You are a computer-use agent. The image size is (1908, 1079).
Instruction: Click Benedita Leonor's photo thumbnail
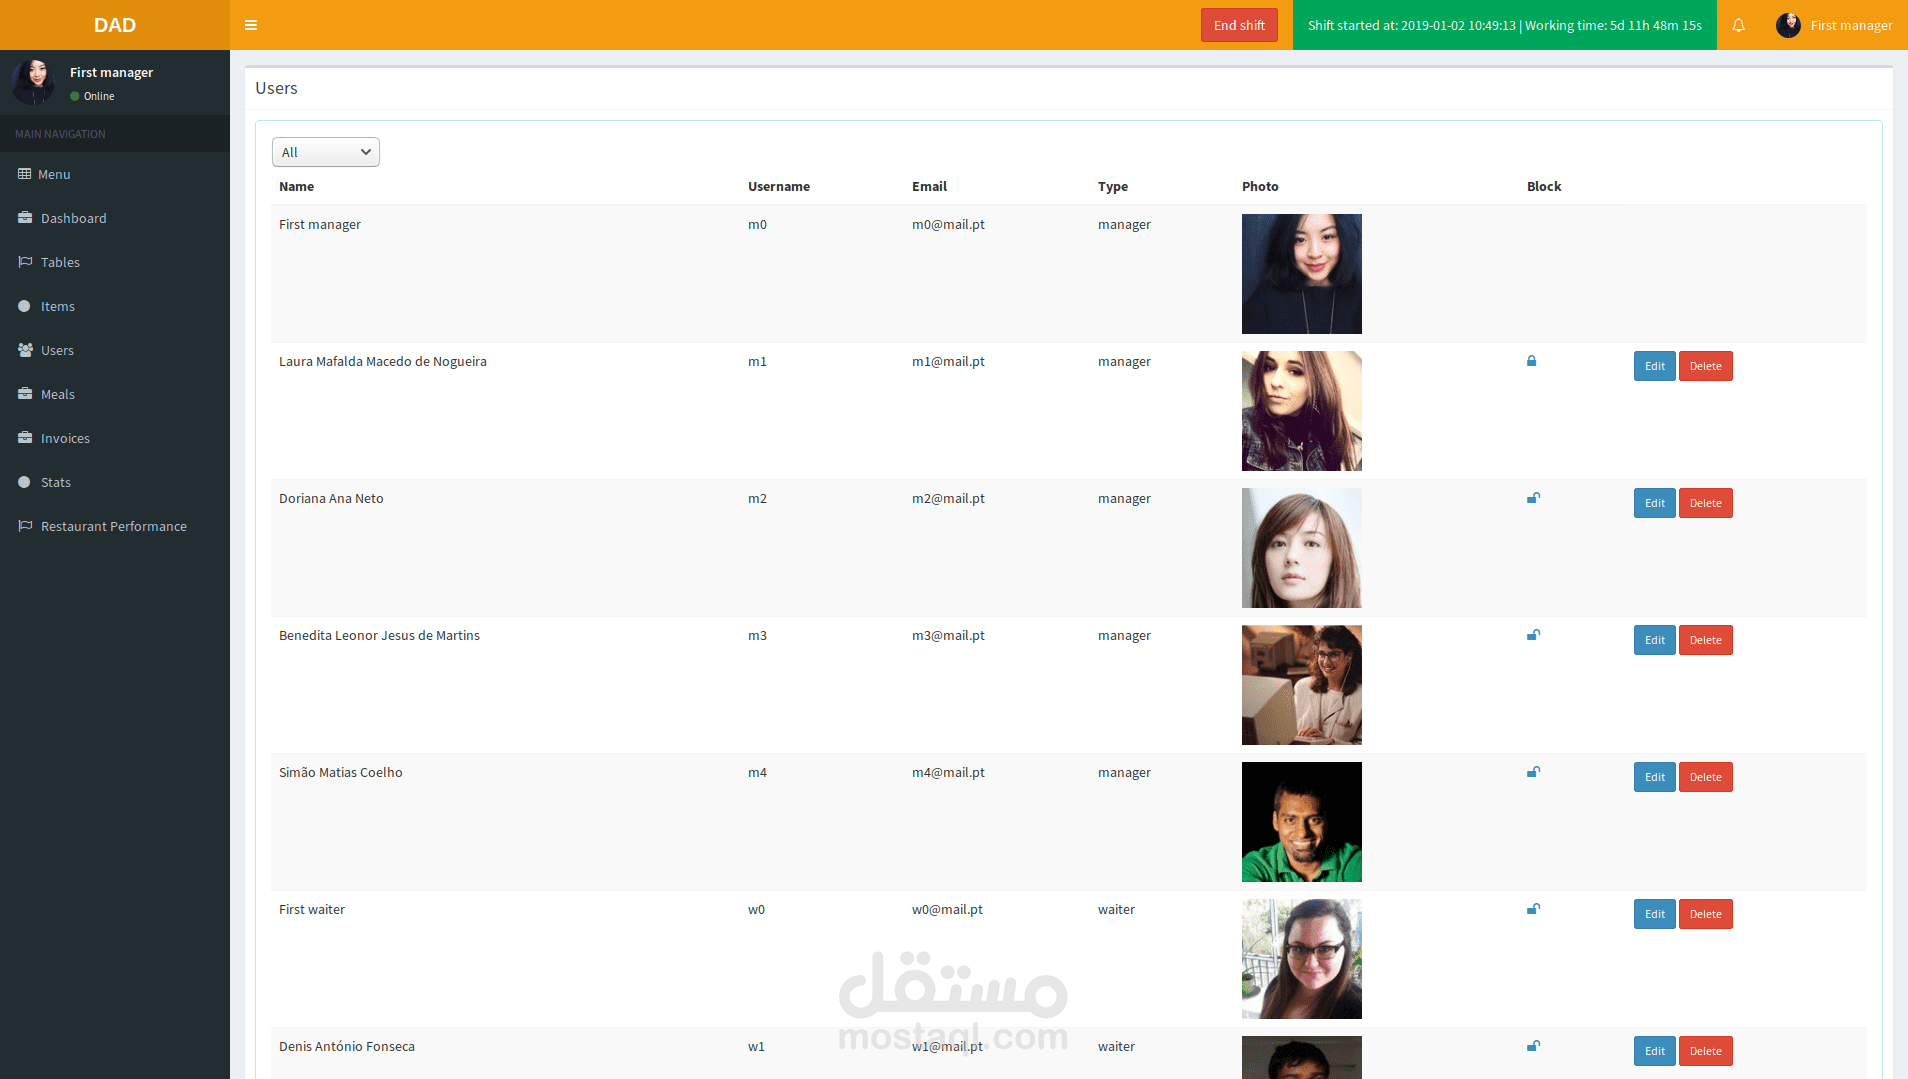point(1301,685)
